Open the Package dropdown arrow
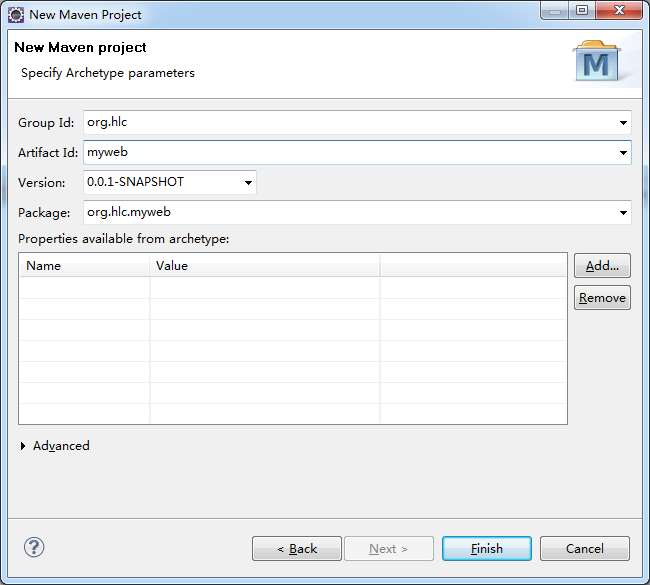Viewport: 650px width, 585px height. click(623, 213)
